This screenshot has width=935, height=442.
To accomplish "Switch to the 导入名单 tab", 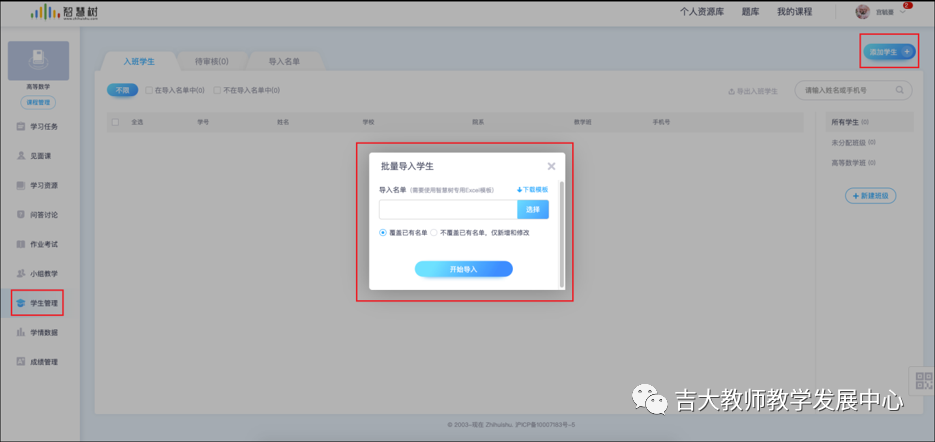I will (284, 61).
